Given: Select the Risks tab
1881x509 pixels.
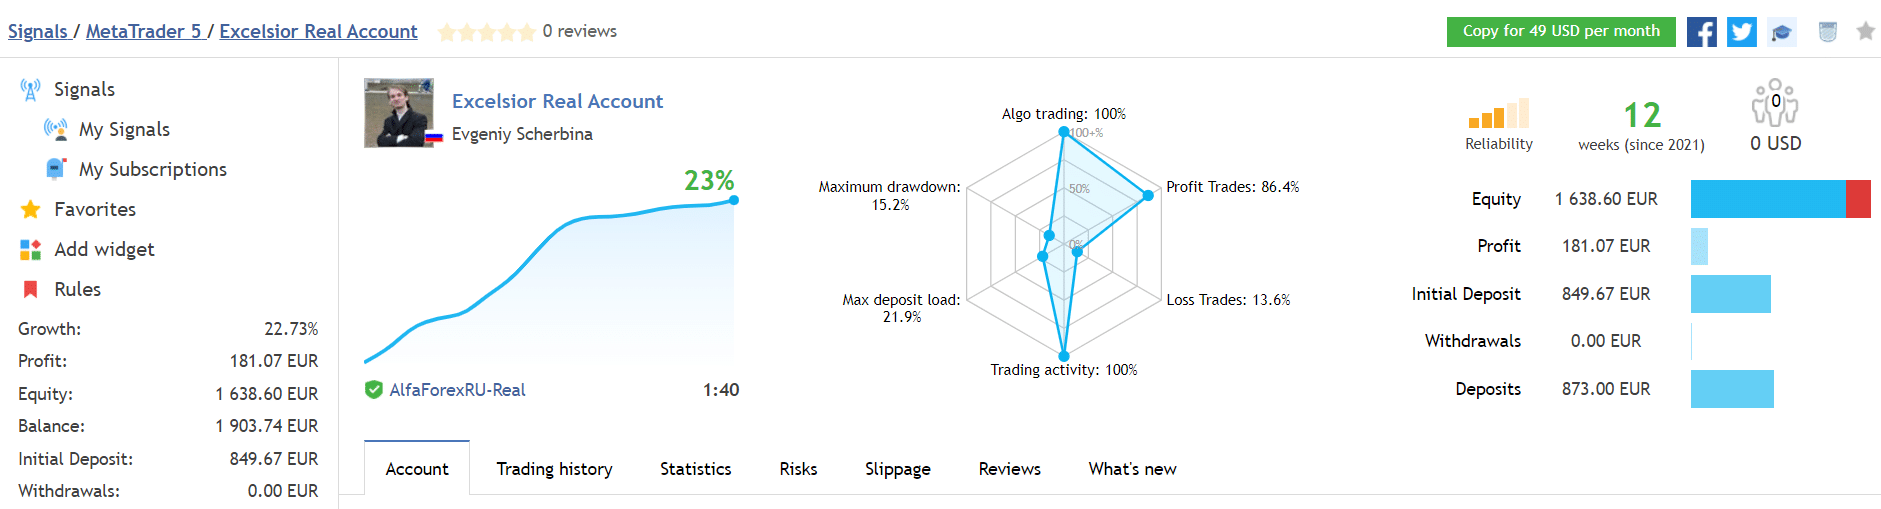Looking at the screenshot, I should click(x=798, y=469).
